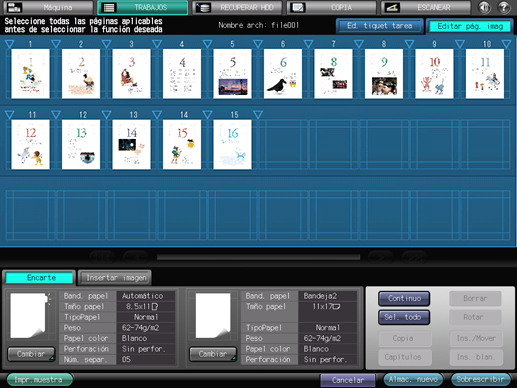Open the RECUPERAR HDD tab
This screenshot has height=388, width=517.
[237, 7]
